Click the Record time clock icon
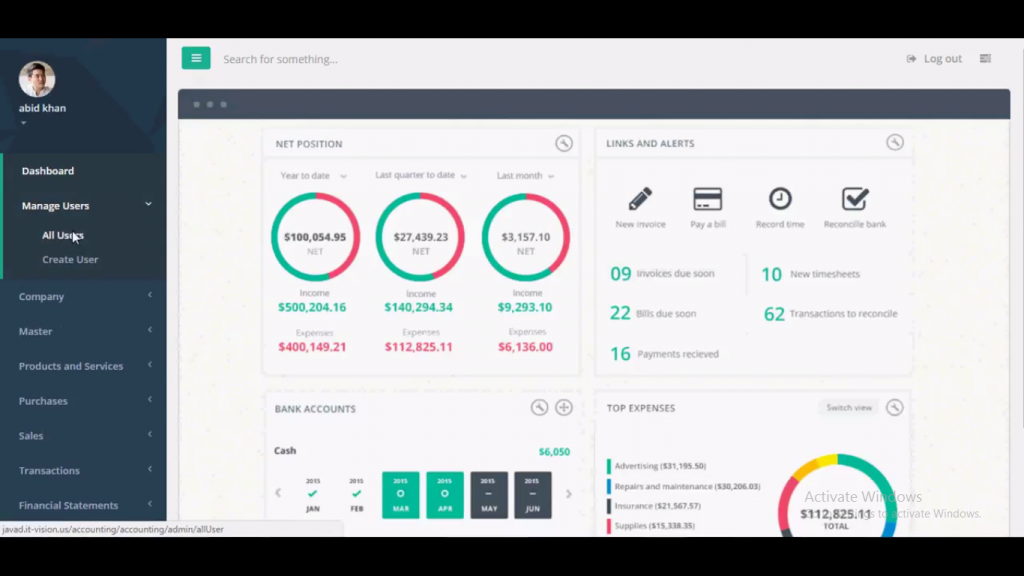Viewport: 1024px width, 576px height. [779, 199]
